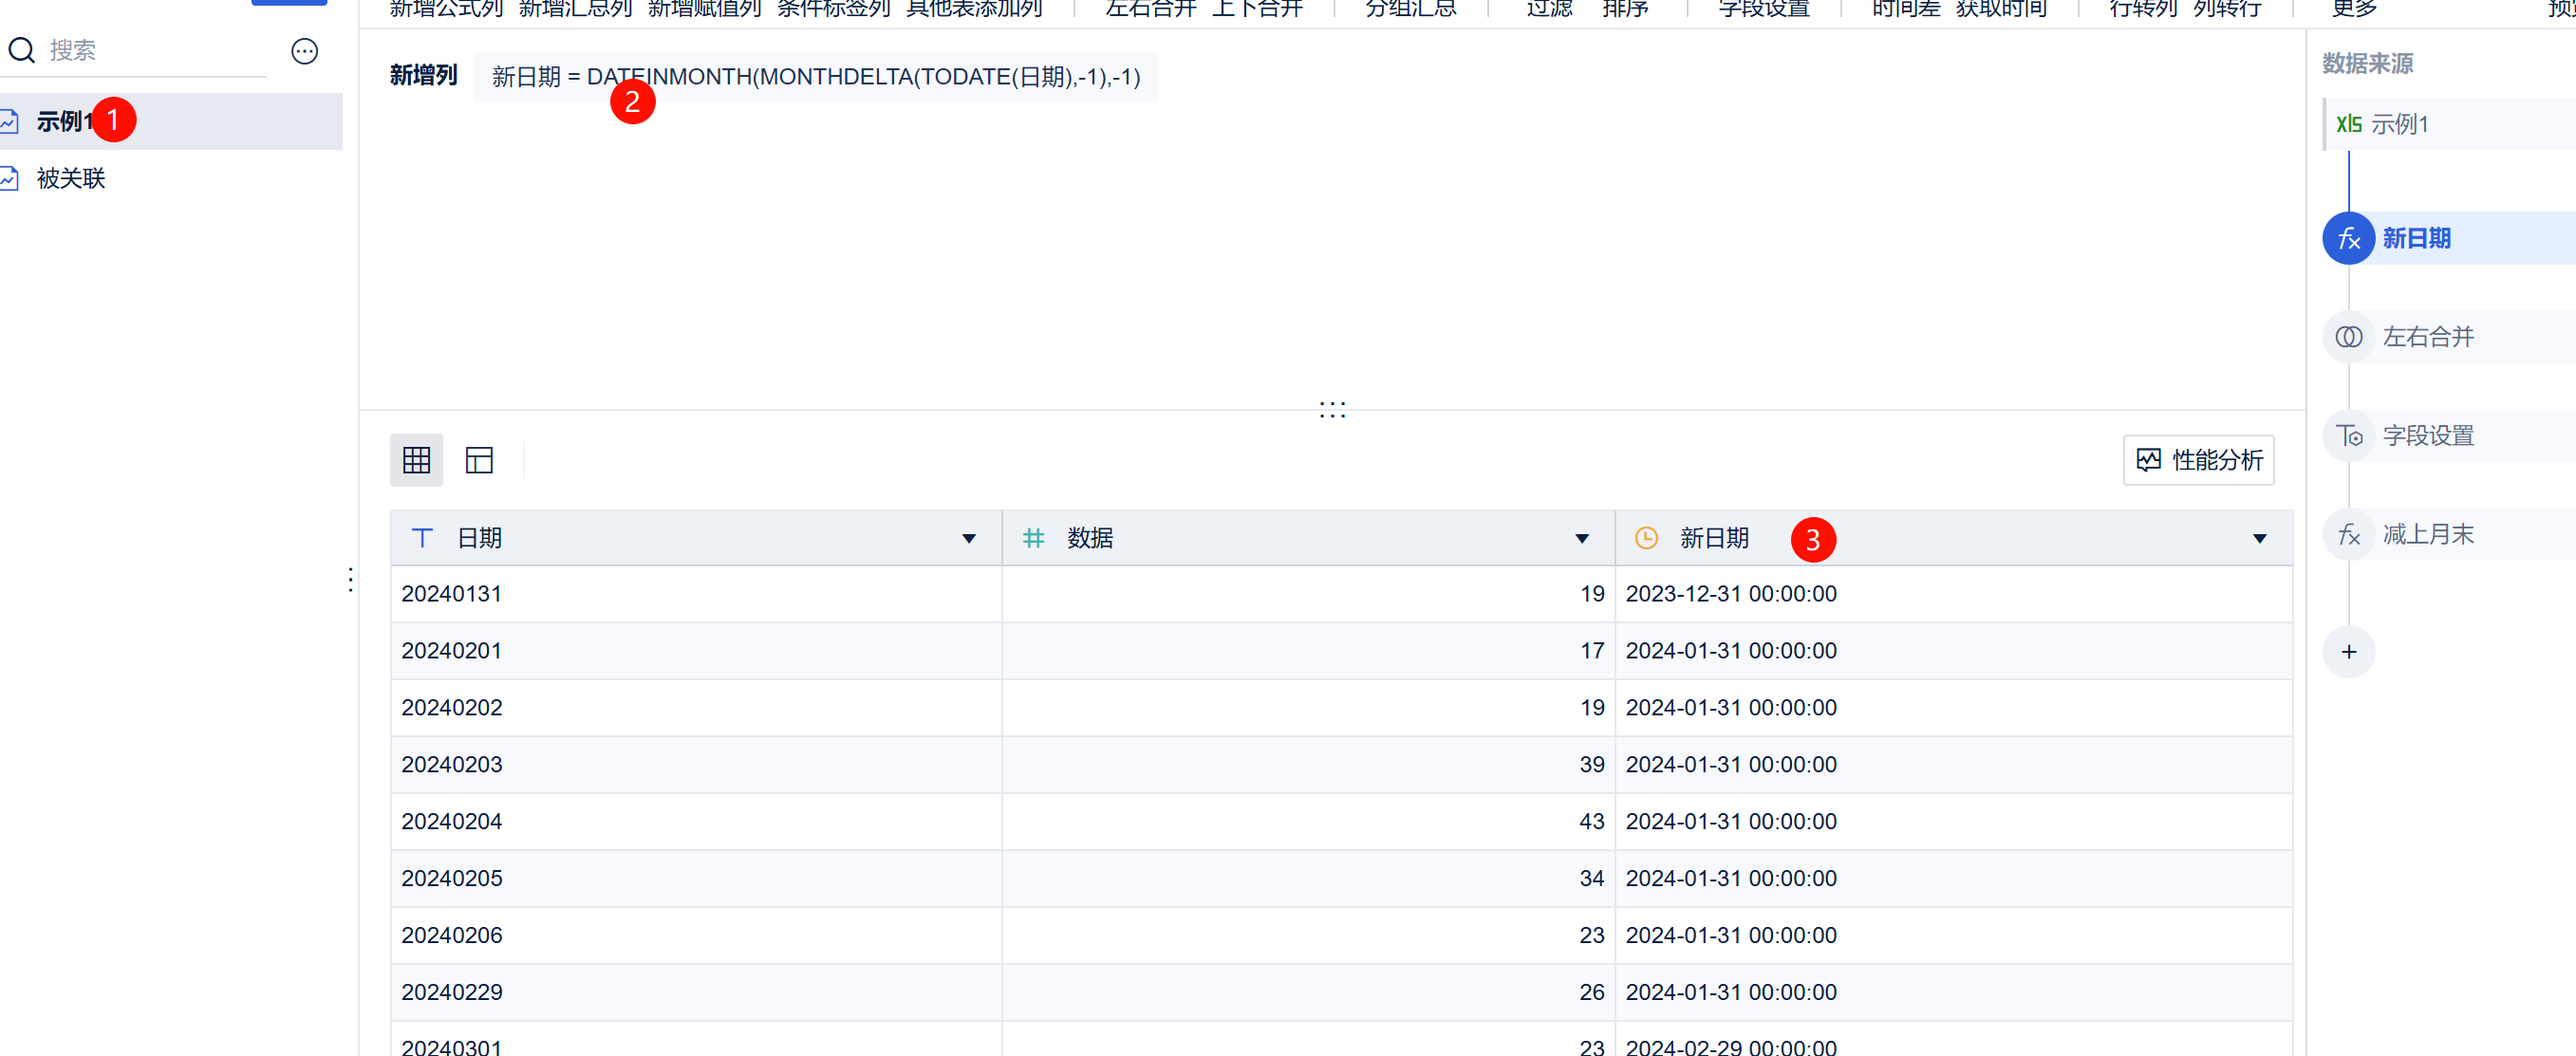Choose 获取时间 in the top toolbar

[2001, 9]
